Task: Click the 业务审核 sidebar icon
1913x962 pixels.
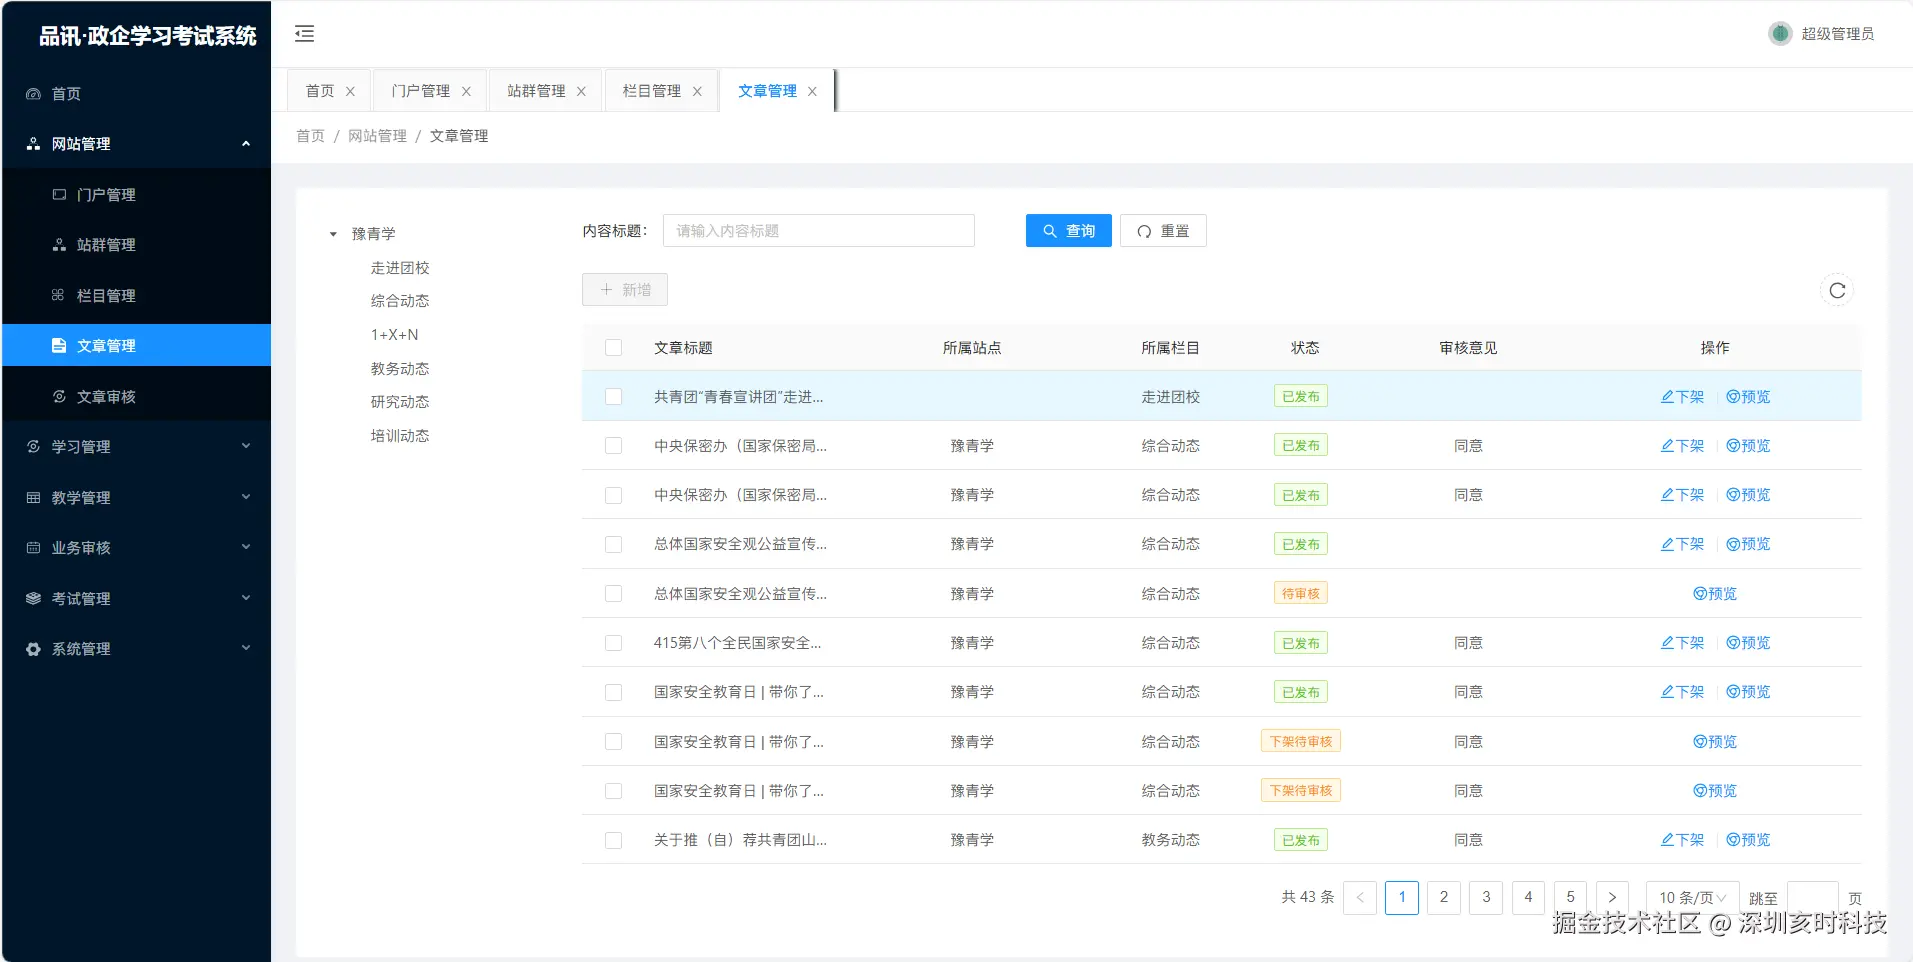Action: point(33,548)
